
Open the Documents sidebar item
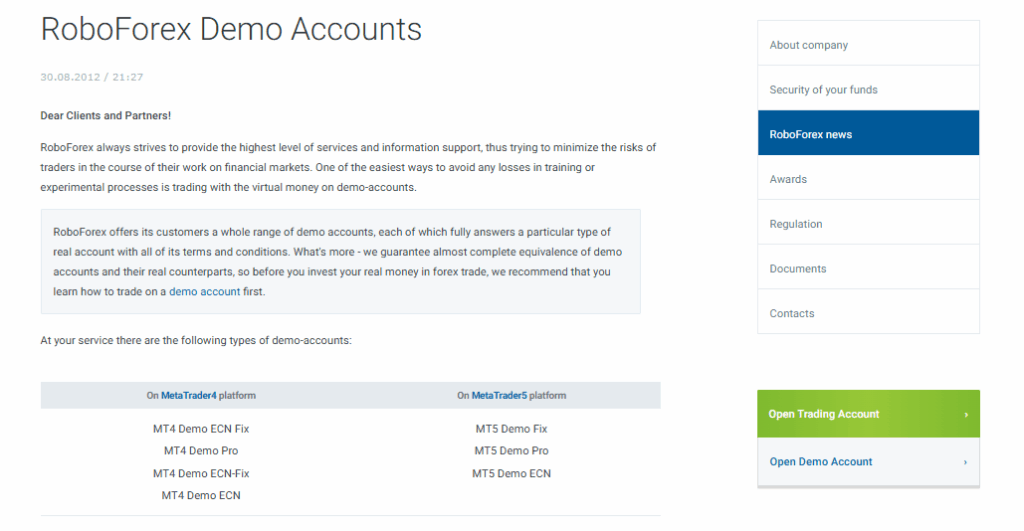point(868,268)
